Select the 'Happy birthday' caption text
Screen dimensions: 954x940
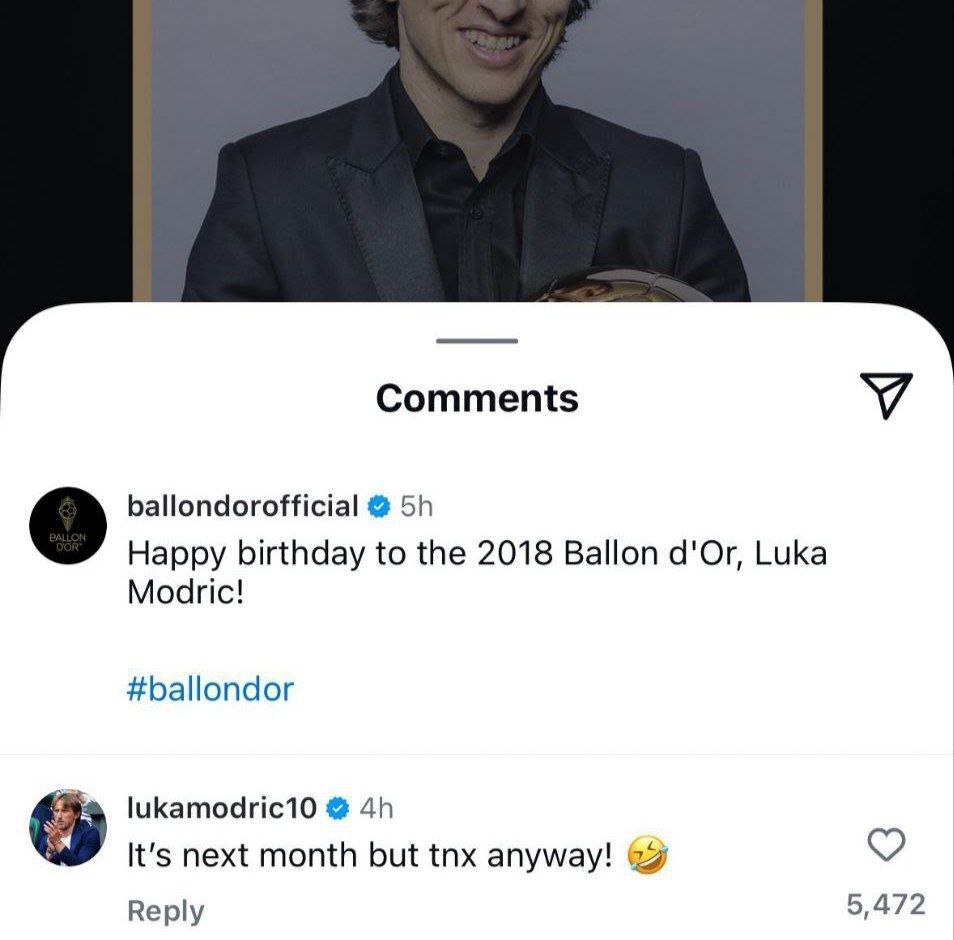click(x=476, y=572)
